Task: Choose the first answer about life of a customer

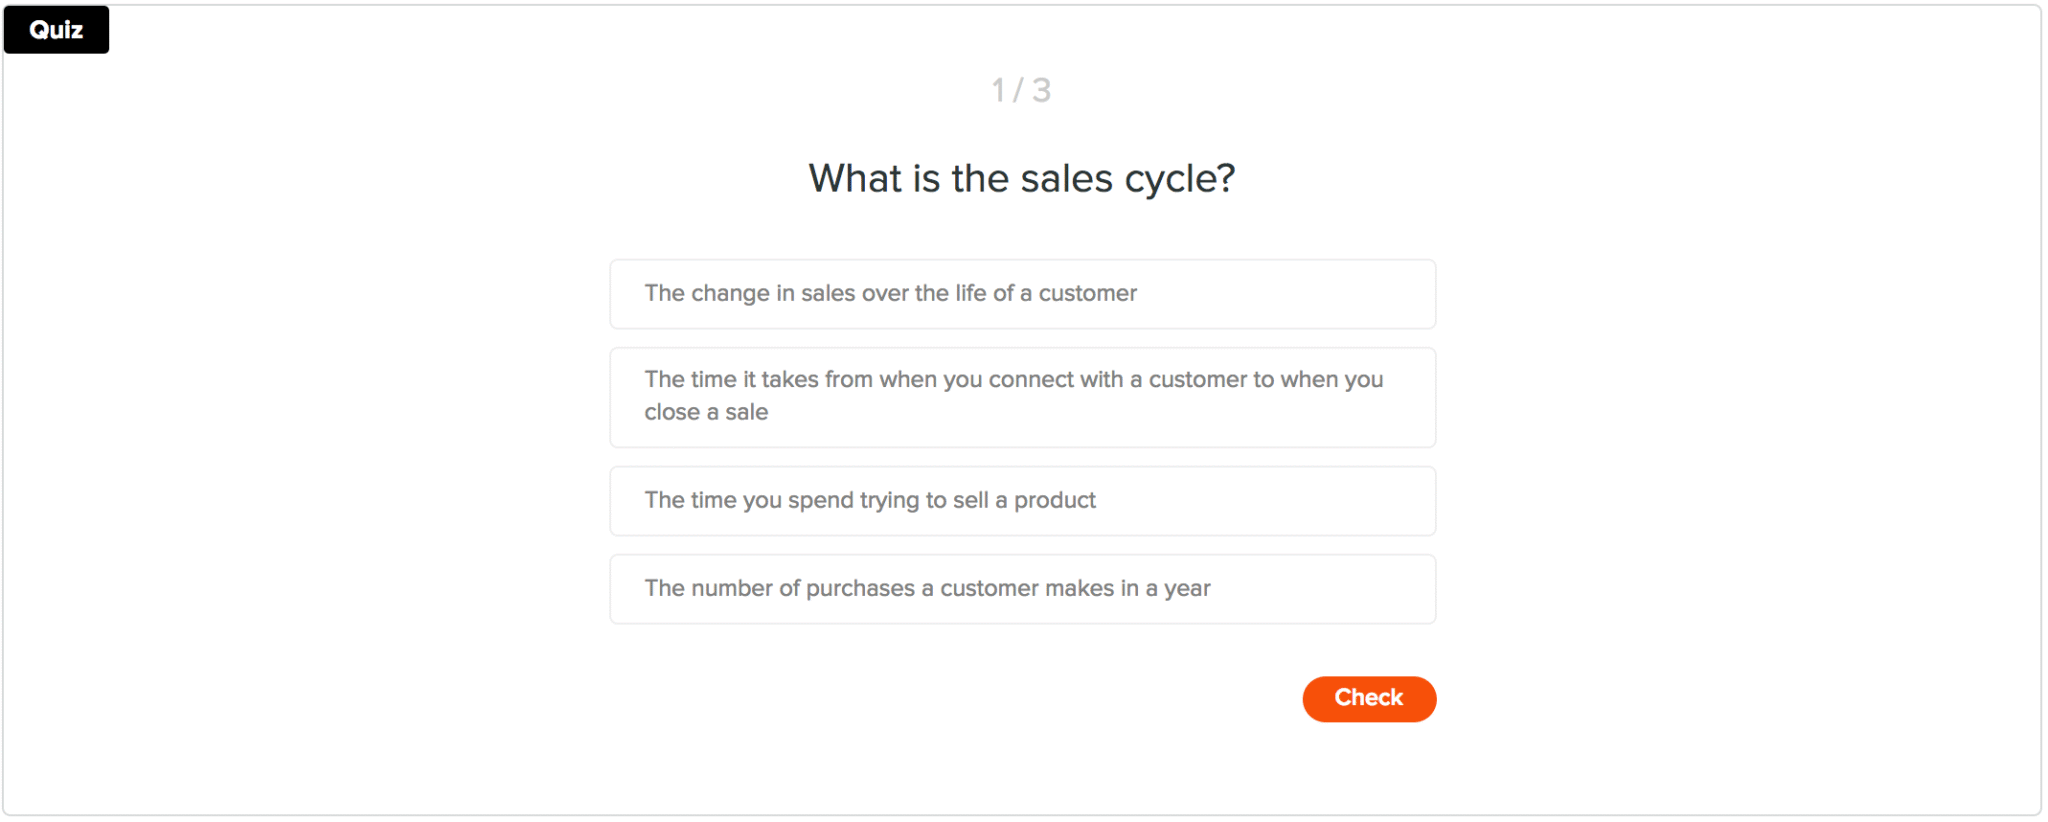Action: [x=1022, y=294]
